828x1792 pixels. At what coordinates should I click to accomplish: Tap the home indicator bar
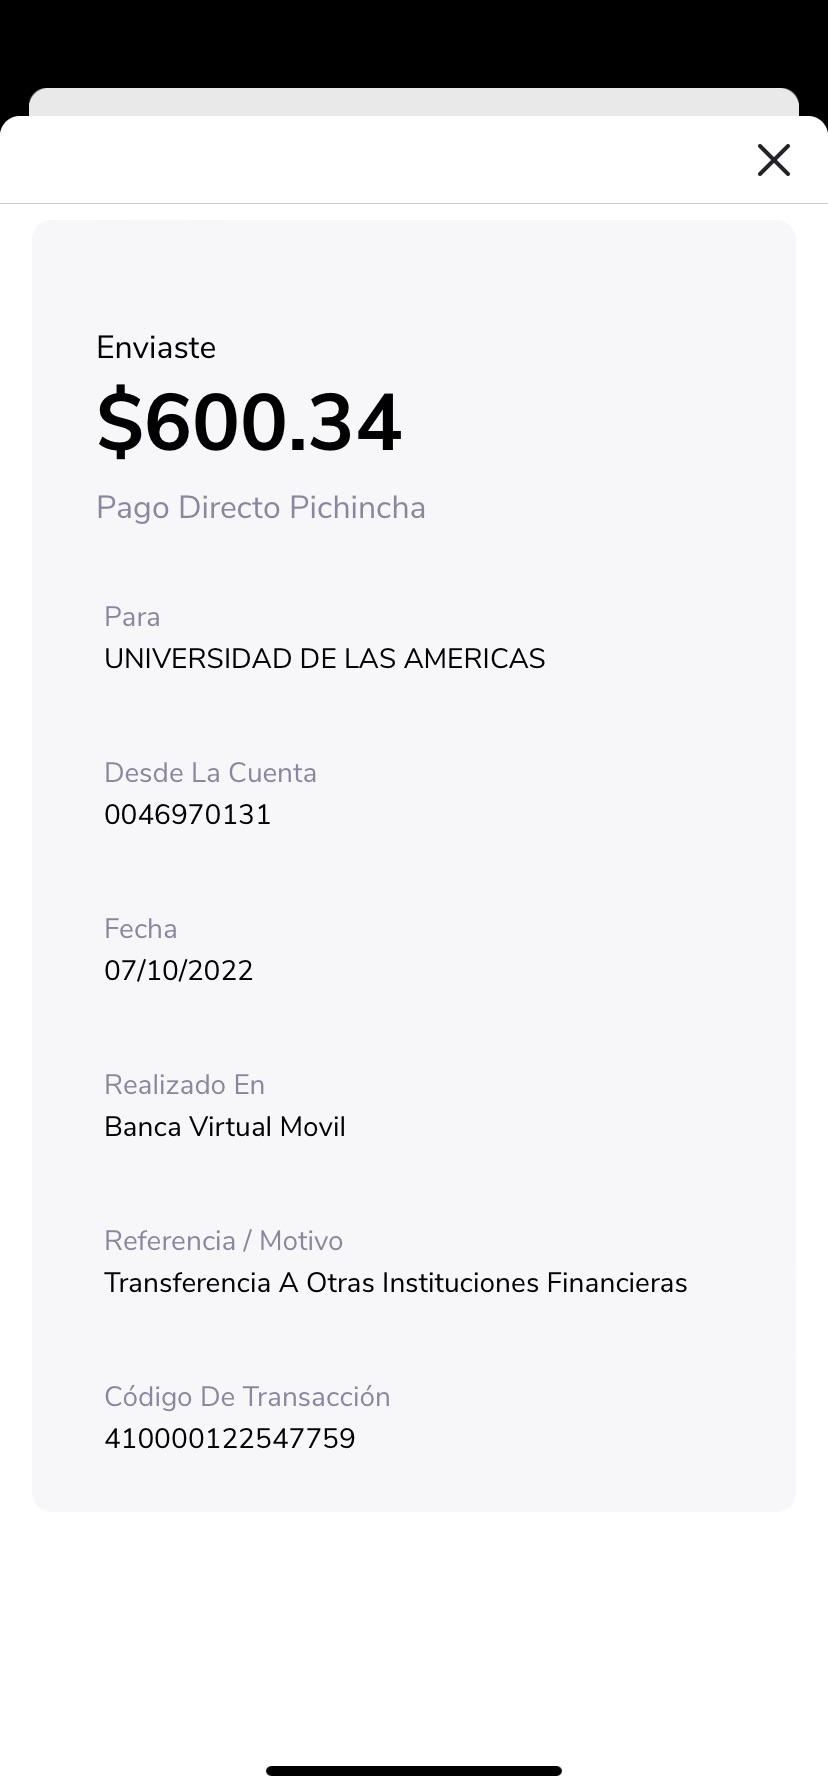point(414,1771)
